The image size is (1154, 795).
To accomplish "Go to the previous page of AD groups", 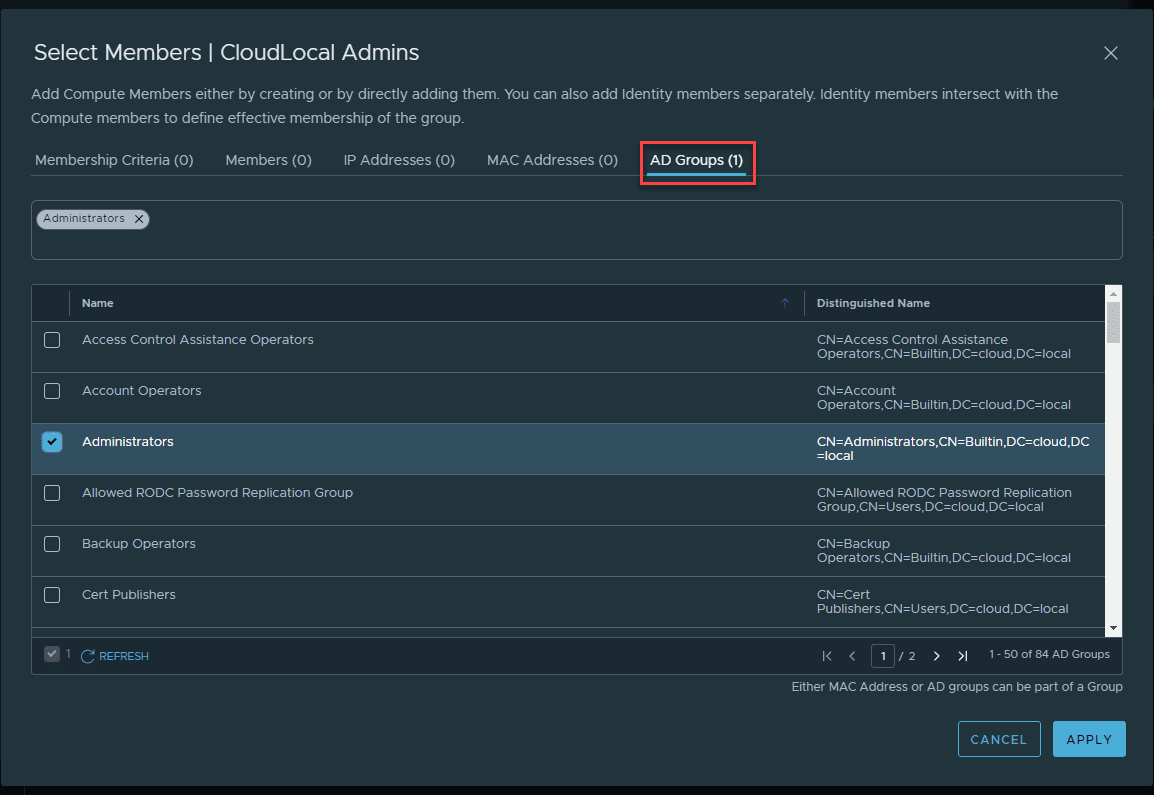I will 852,656.
